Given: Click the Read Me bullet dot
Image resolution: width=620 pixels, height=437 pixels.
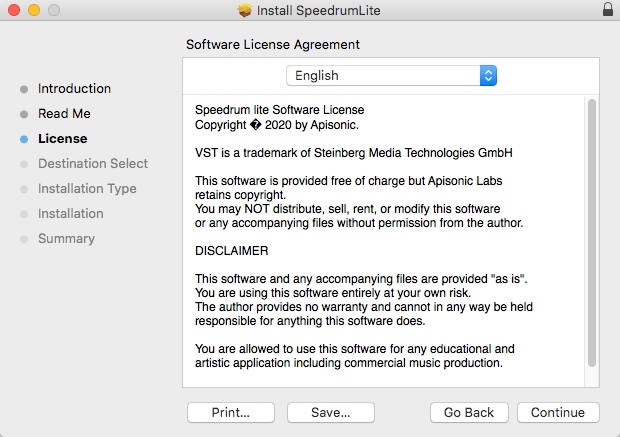Looking at the screenshot, I should pyautogui.click(x=24, y=114).
